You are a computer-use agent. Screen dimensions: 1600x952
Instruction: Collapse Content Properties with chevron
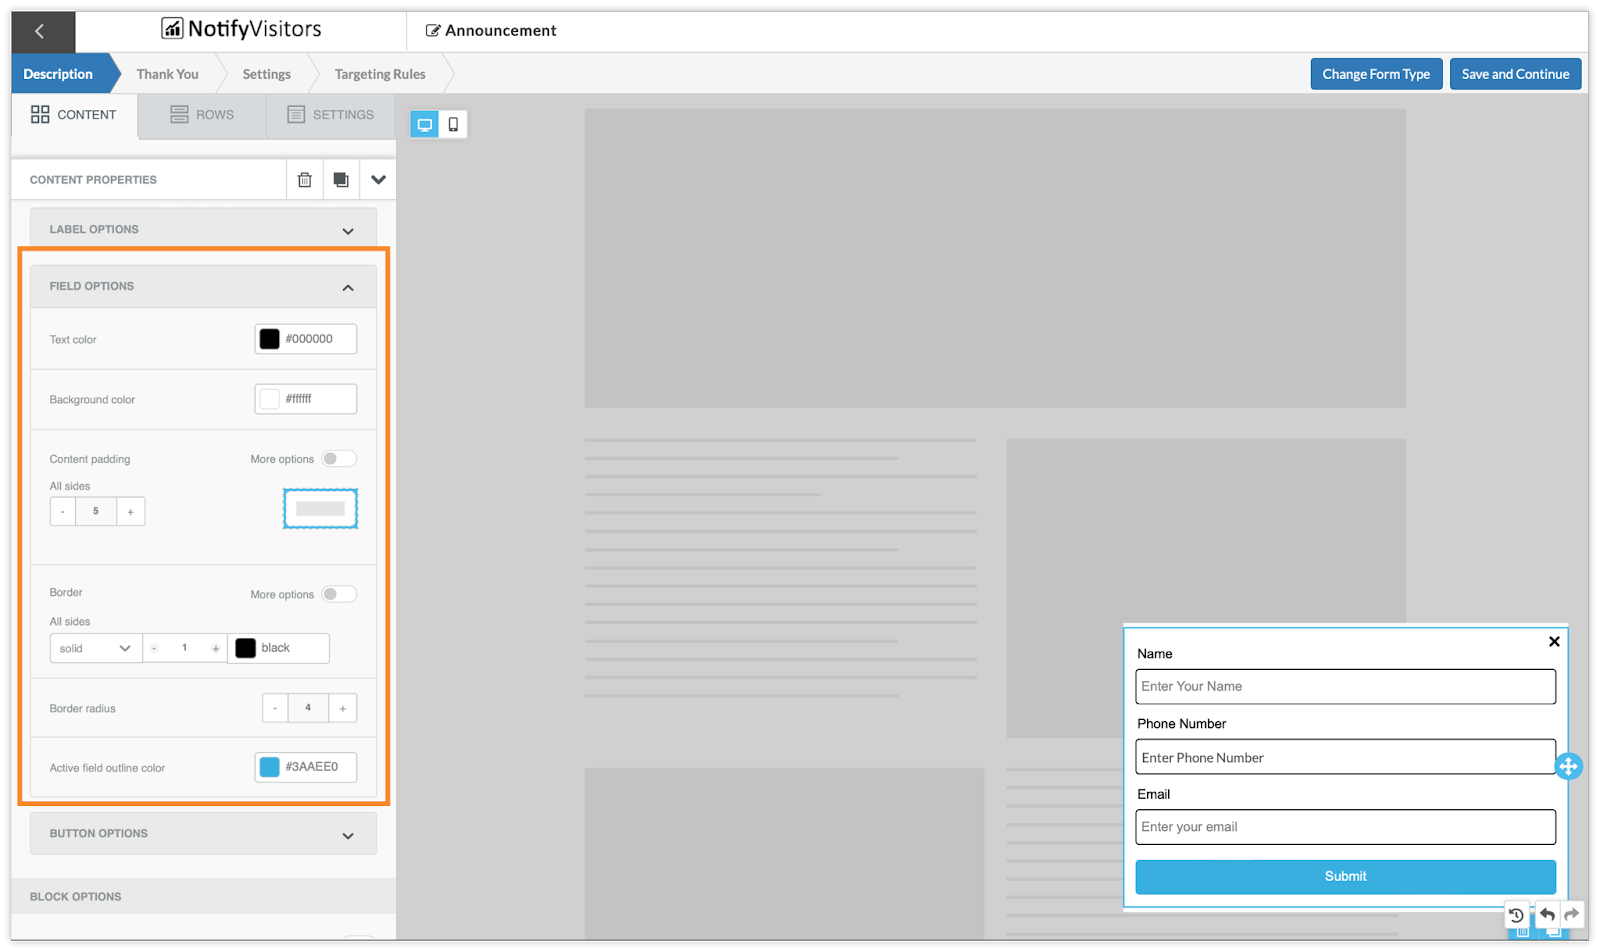point(378,180)
